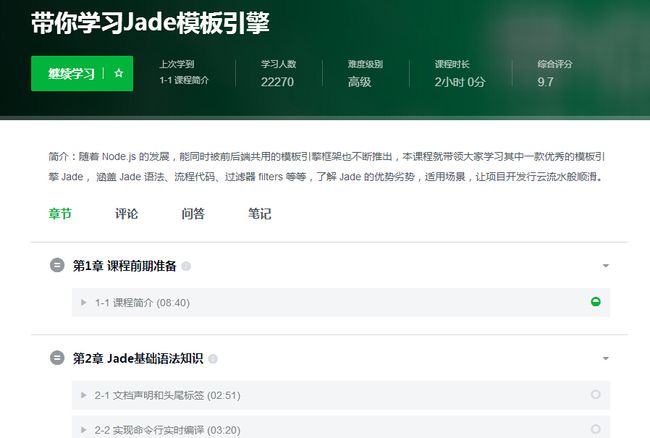Click the info dot after Jade基础语法知识
This screenshot has width=650, height=438.
213,359
